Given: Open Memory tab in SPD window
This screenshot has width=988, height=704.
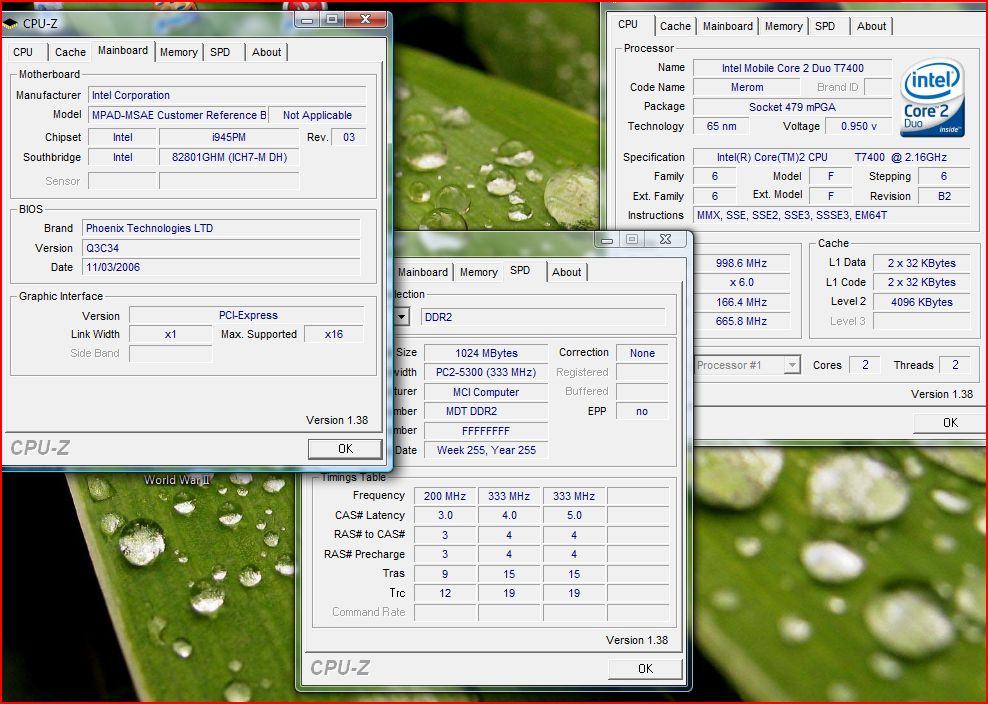Looking at the screenshot, I should 478,272.
